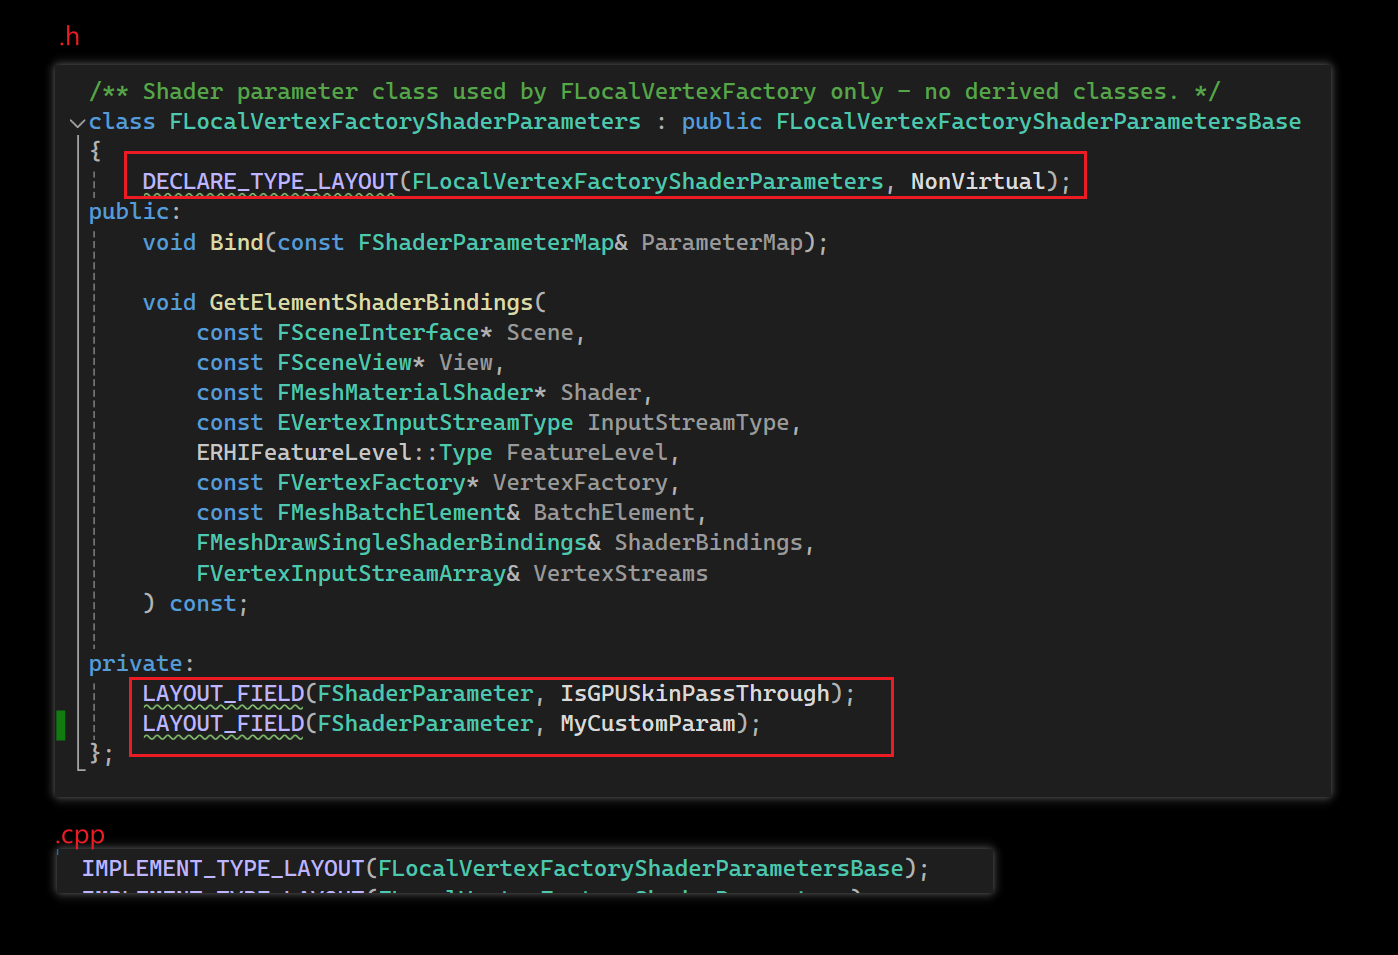The height and width of the screenshot is (955, 1398).
Task: Click the FMeshMaterialShader type name
Action: pos(405,393)
